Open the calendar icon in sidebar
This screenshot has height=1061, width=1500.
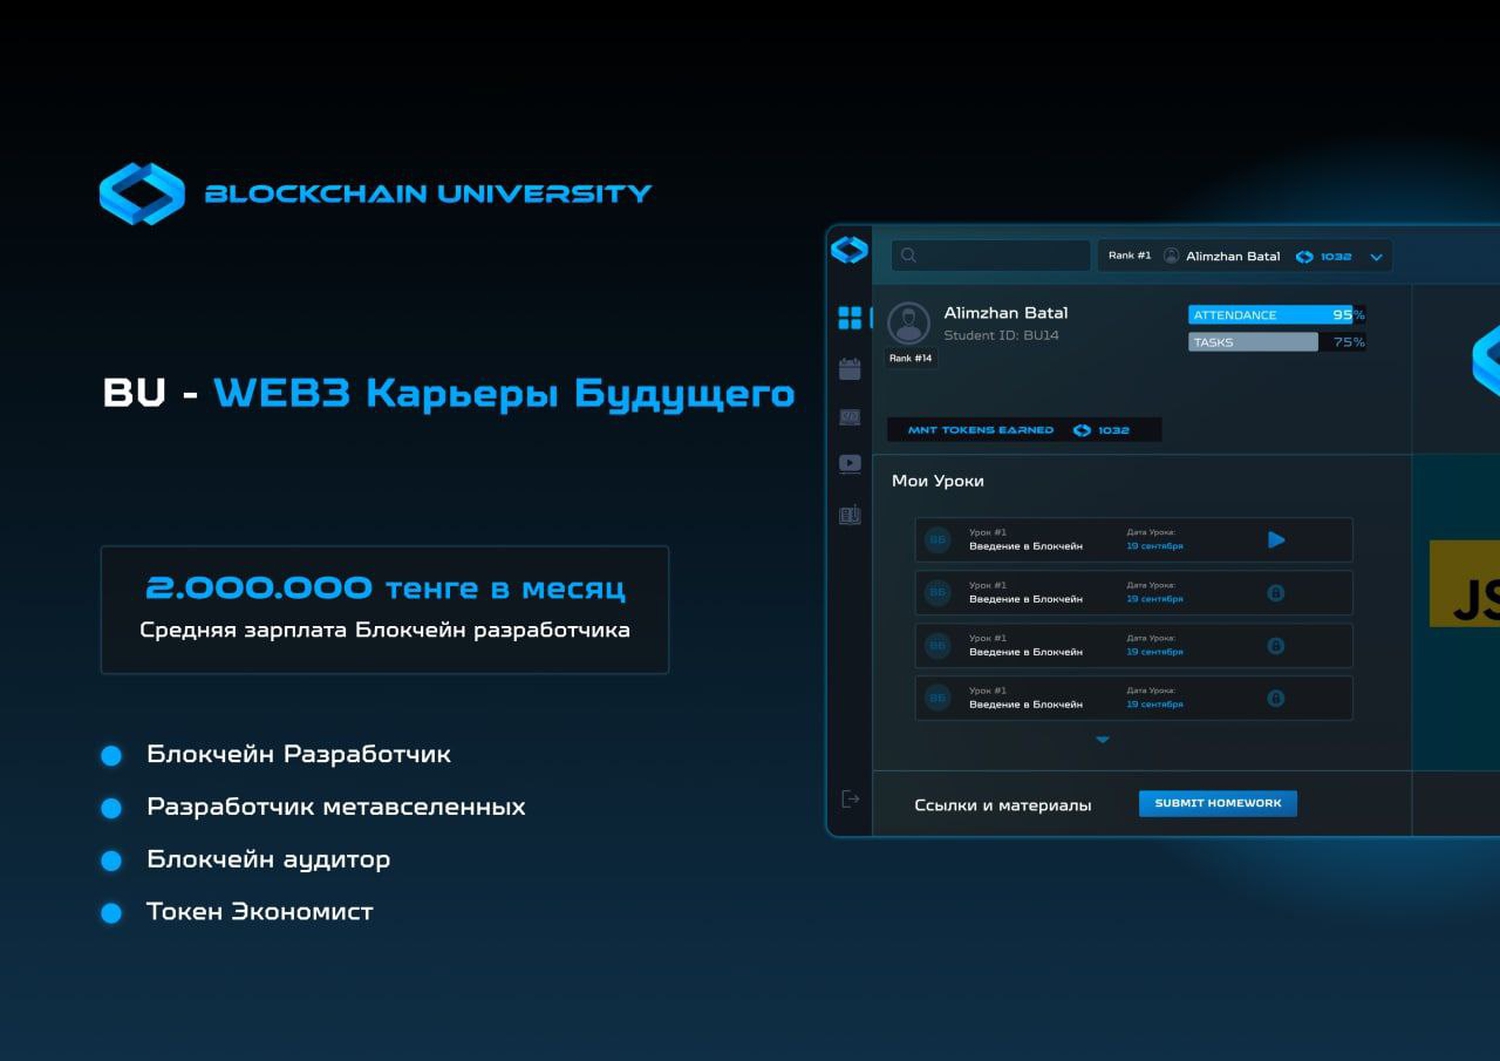[x=850, y=369]
